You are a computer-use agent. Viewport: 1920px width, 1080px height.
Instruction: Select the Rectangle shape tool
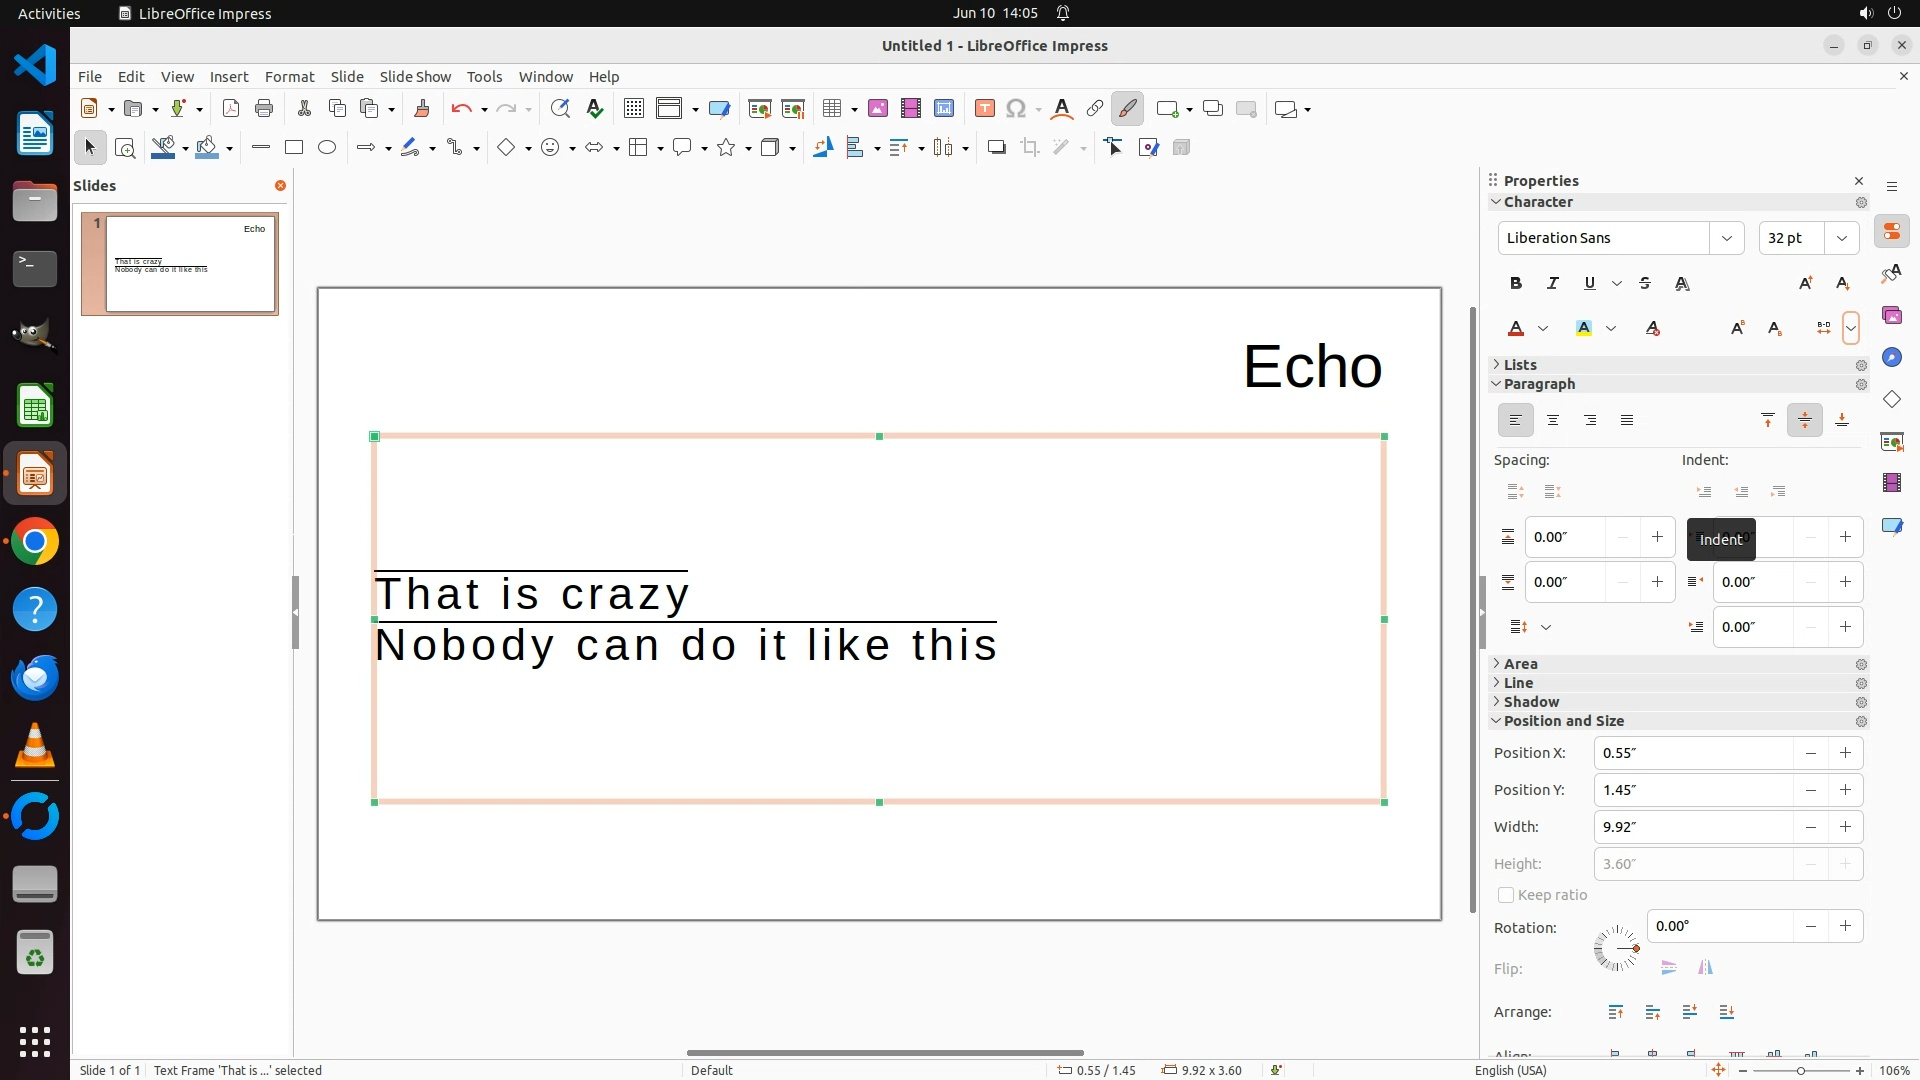tap(294, 148)
